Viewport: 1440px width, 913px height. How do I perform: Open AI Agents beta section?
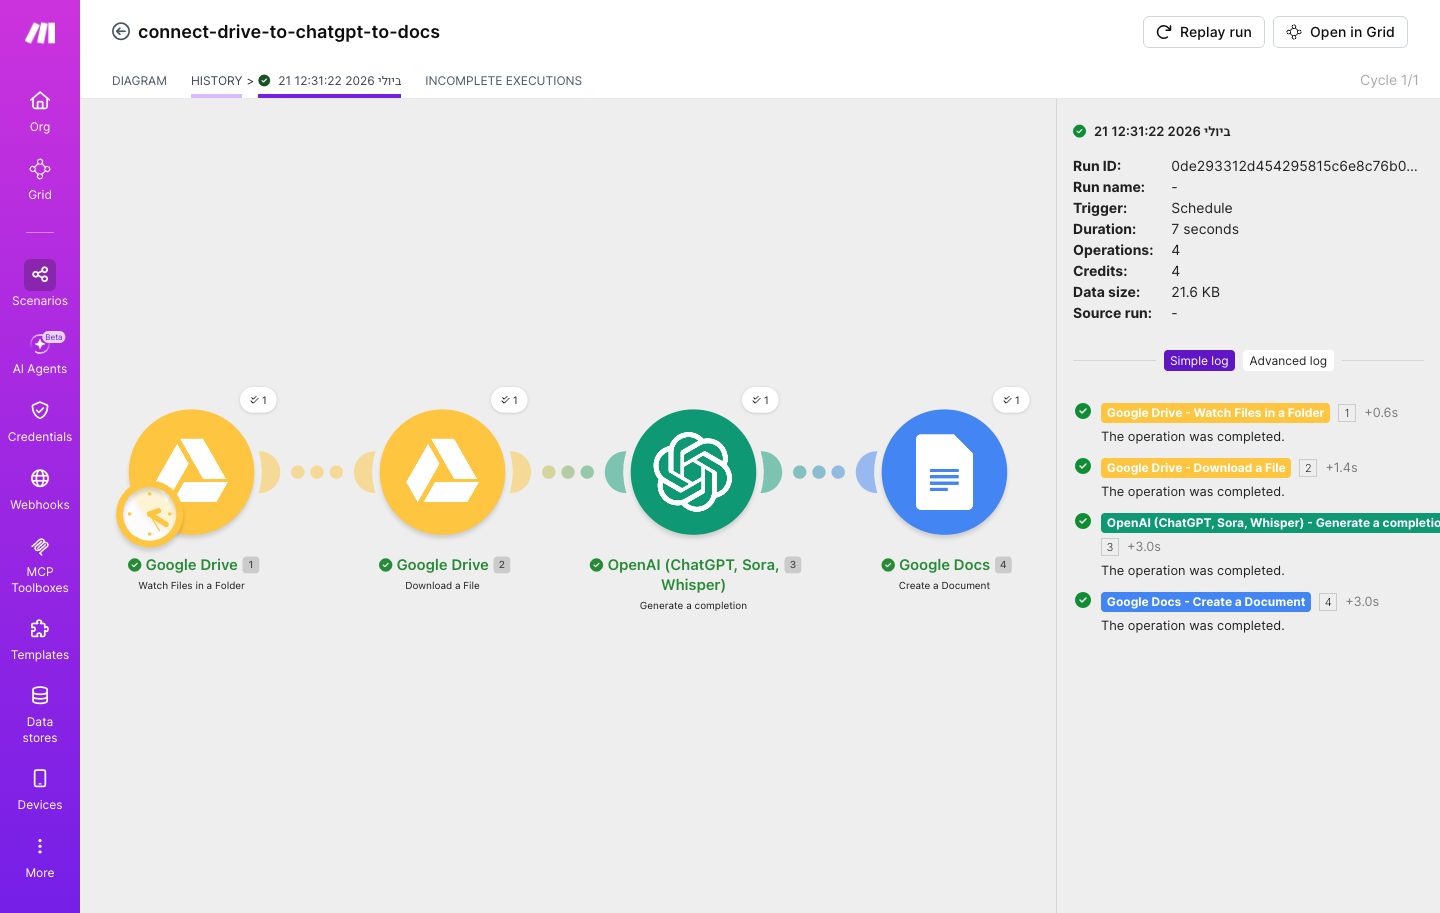coord(40,354)
